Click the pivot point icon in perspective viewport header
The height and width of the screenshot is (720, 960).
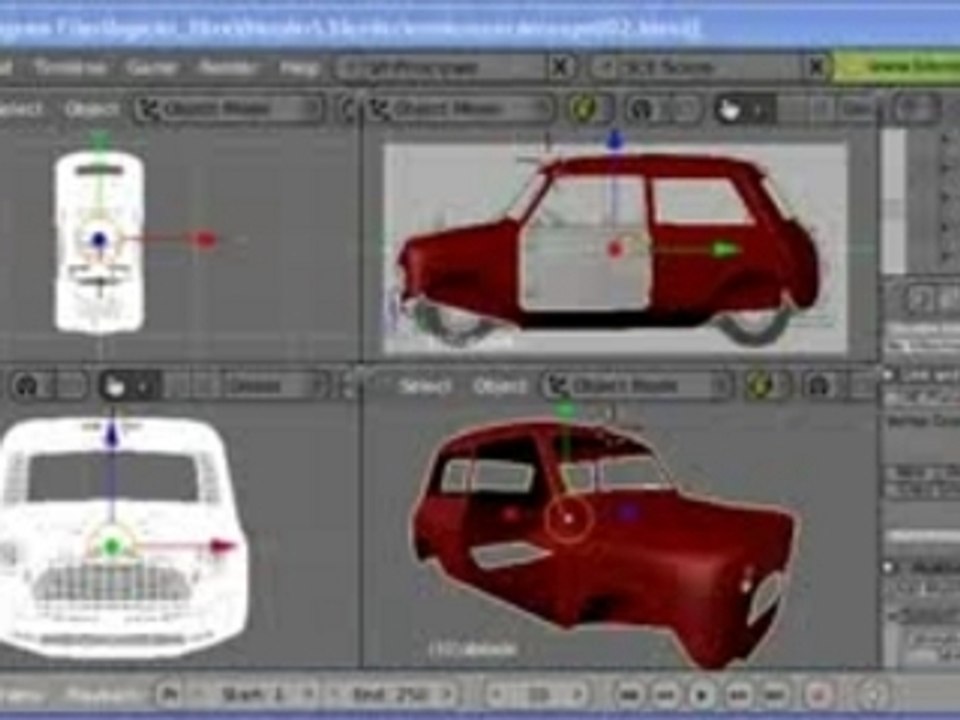(x=820, y=386)
